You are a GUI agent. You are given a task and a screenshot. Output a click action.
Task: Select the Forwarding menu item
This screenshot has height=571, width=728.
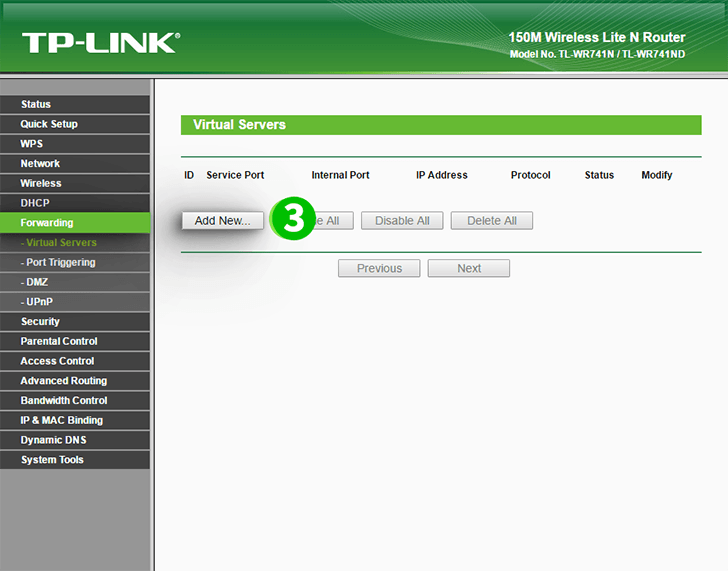coord(75,223)
